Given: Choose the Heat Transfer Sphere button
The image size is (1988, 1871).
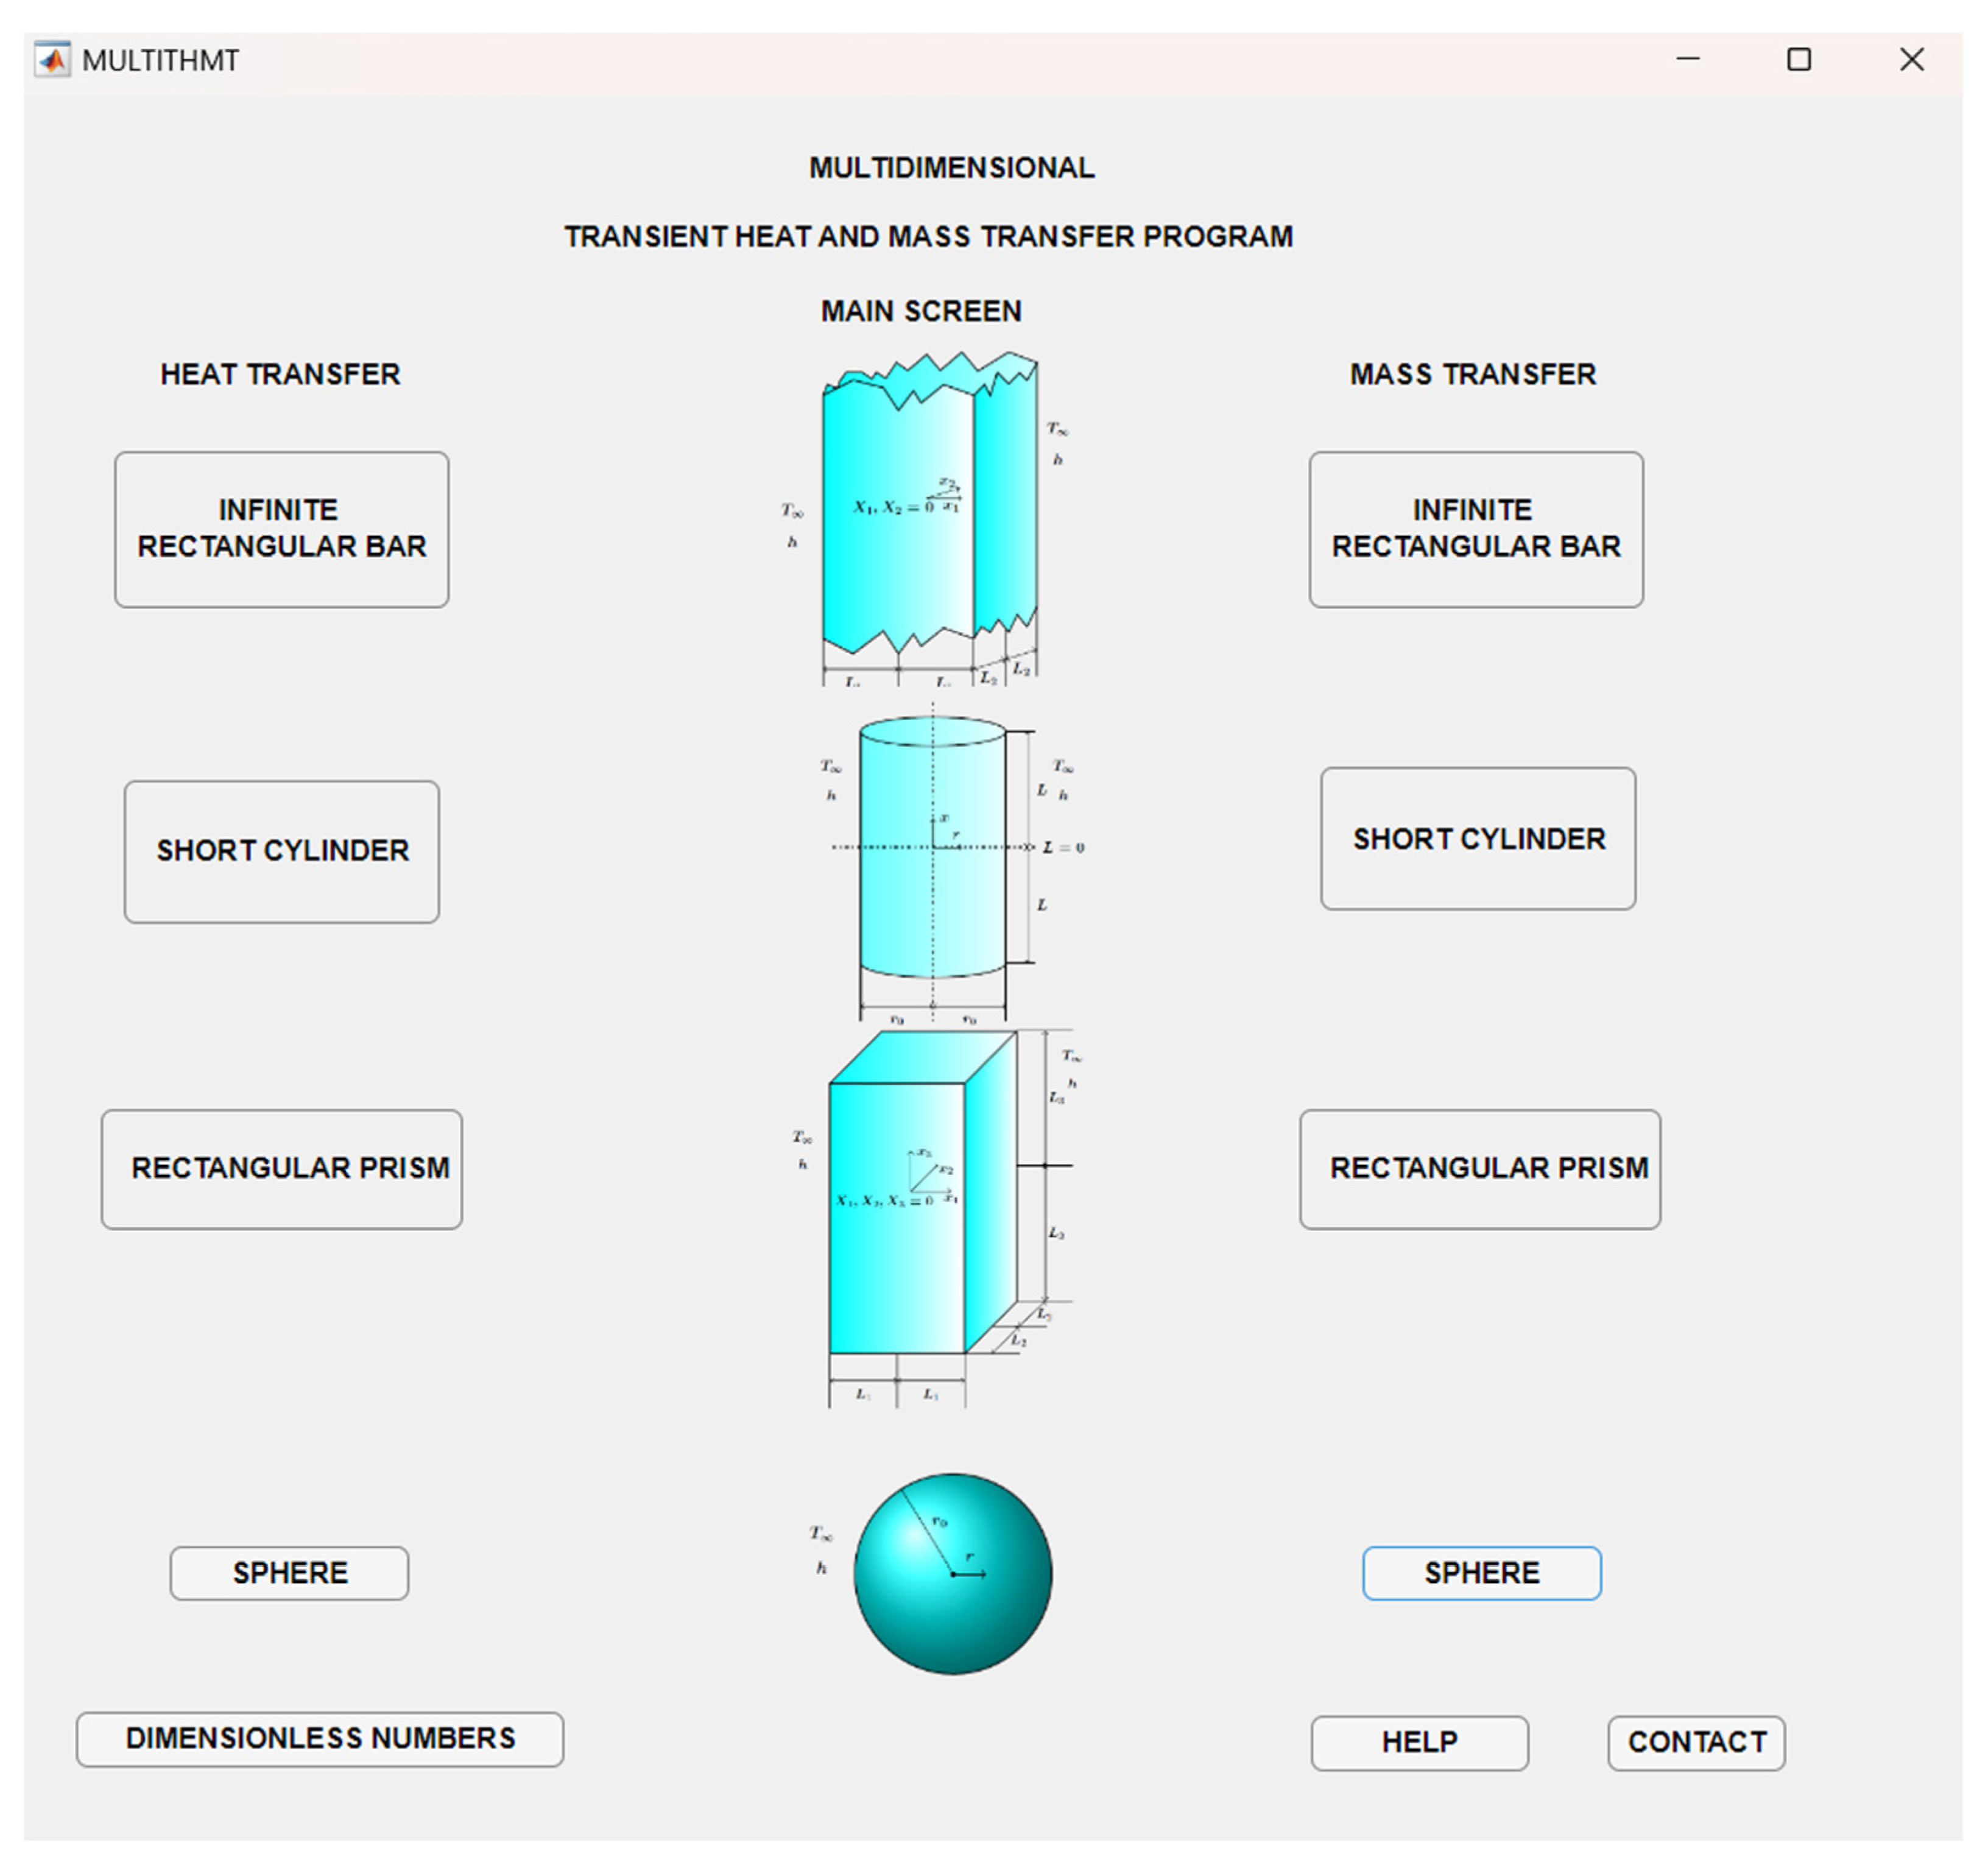Looking at the screenshot, I should [x=289, y=1573].
